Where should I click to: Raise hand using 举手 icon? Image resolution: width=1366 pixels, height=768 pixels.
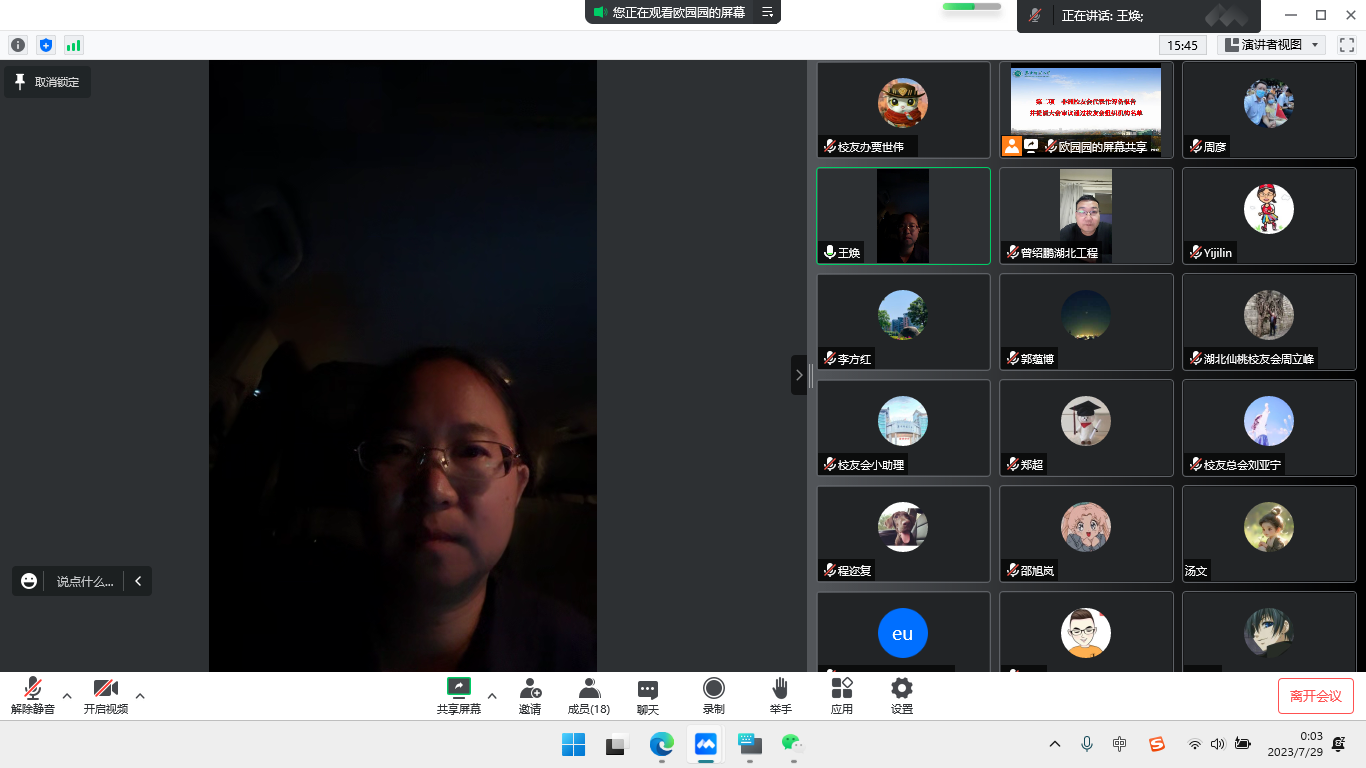pos(780,695)
